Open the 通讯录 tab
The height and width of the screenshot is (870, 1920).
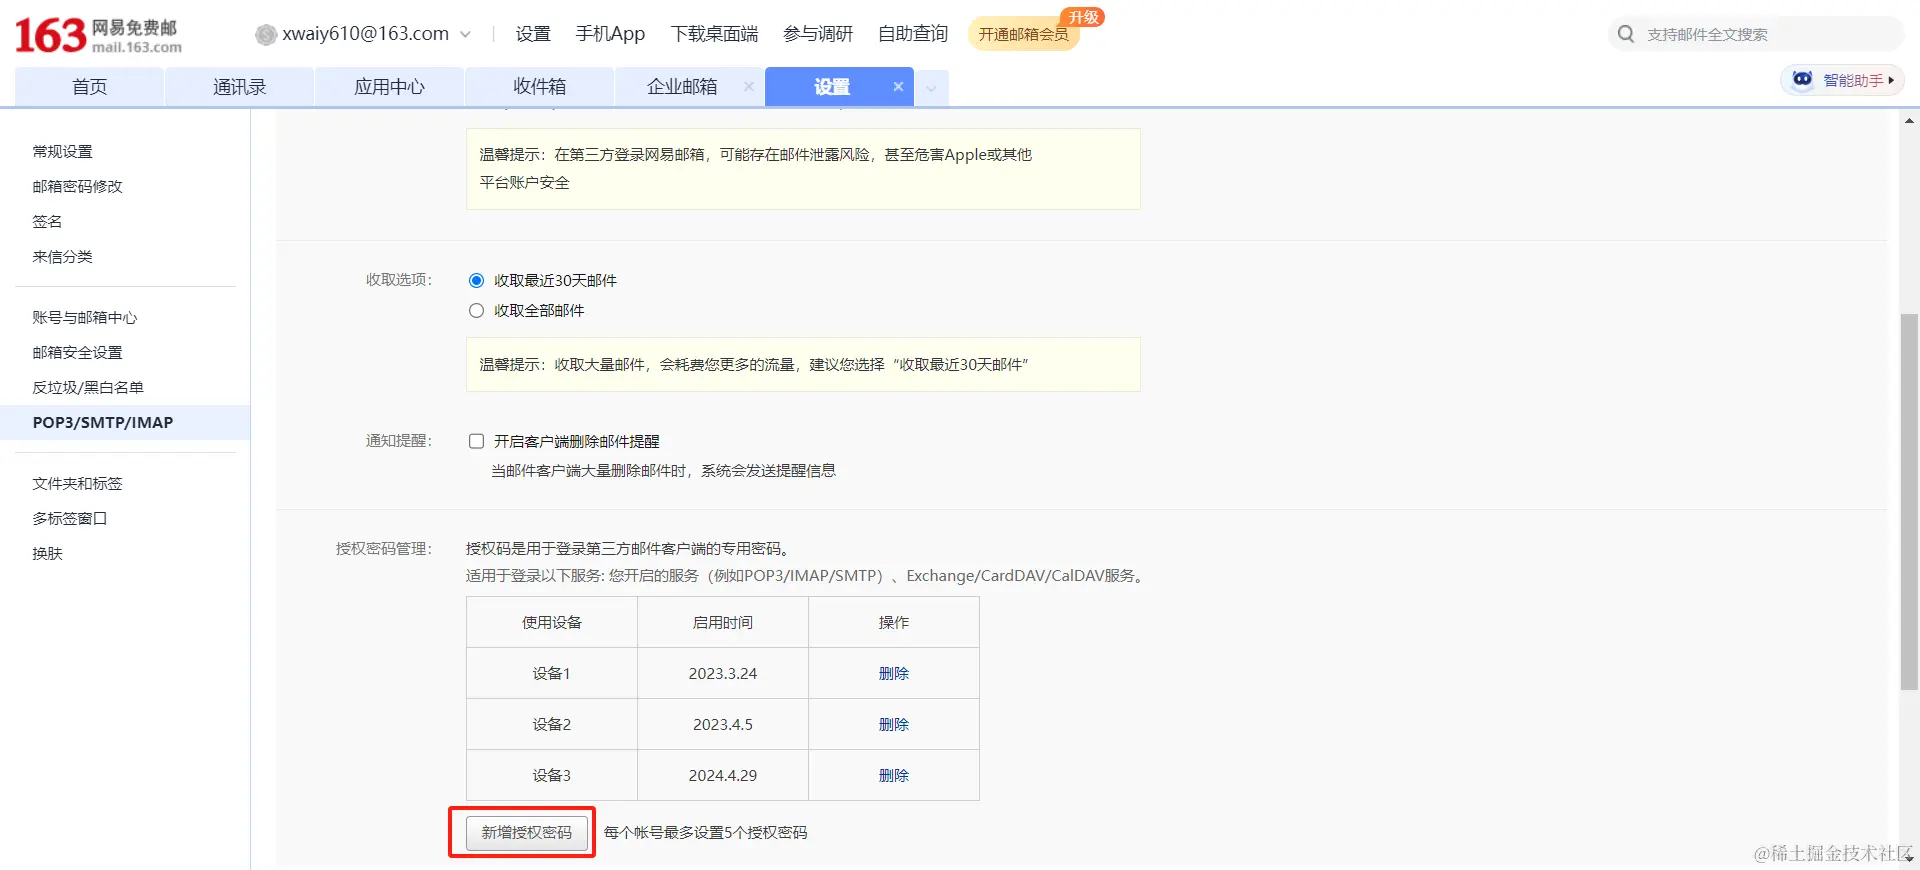point(240,87)
